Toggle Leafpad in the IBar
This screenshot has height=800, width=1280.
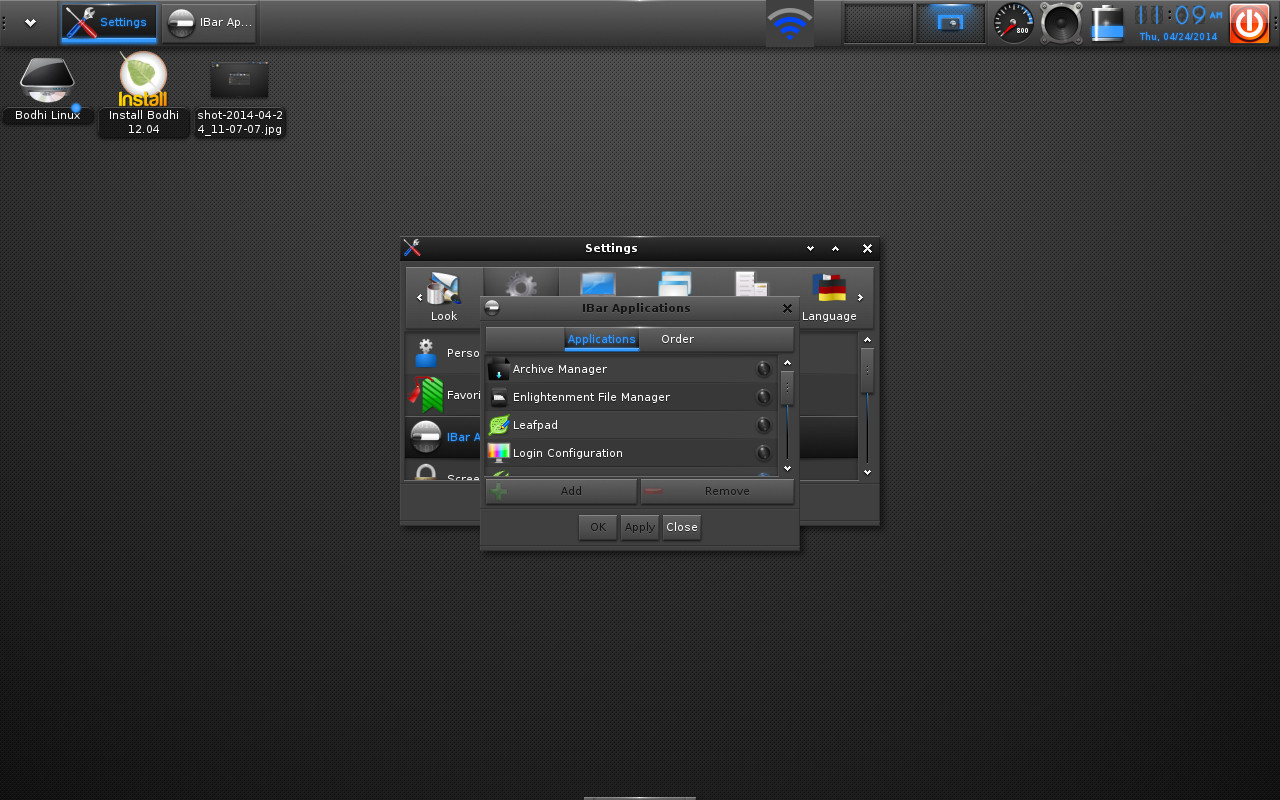(764, 425)
